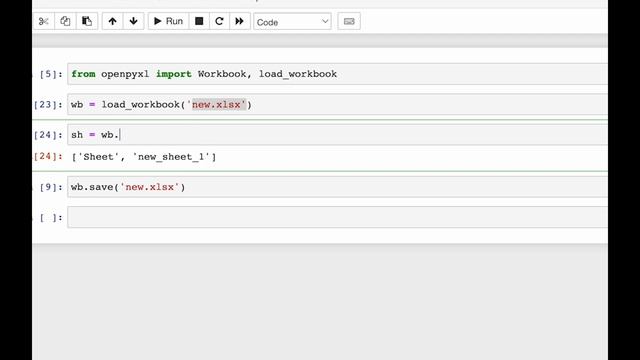
Task: Click the [5] input prompt
Action: 51,74
